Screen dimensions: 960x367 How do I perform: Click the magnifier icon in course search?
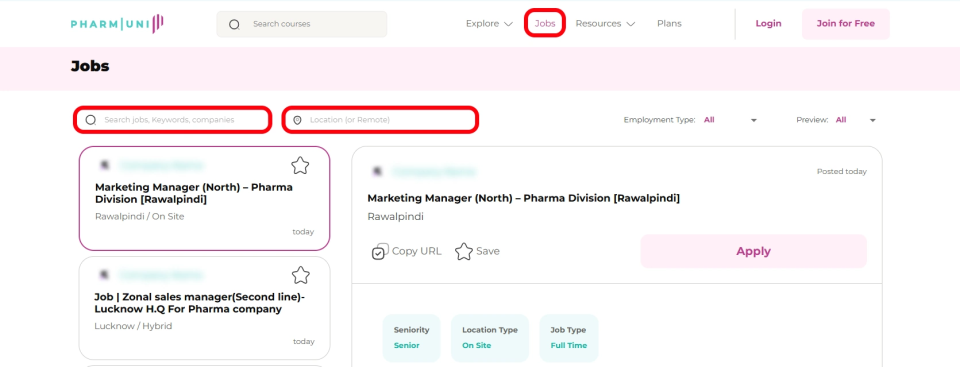pyautogui.click(x=234, y=25)
